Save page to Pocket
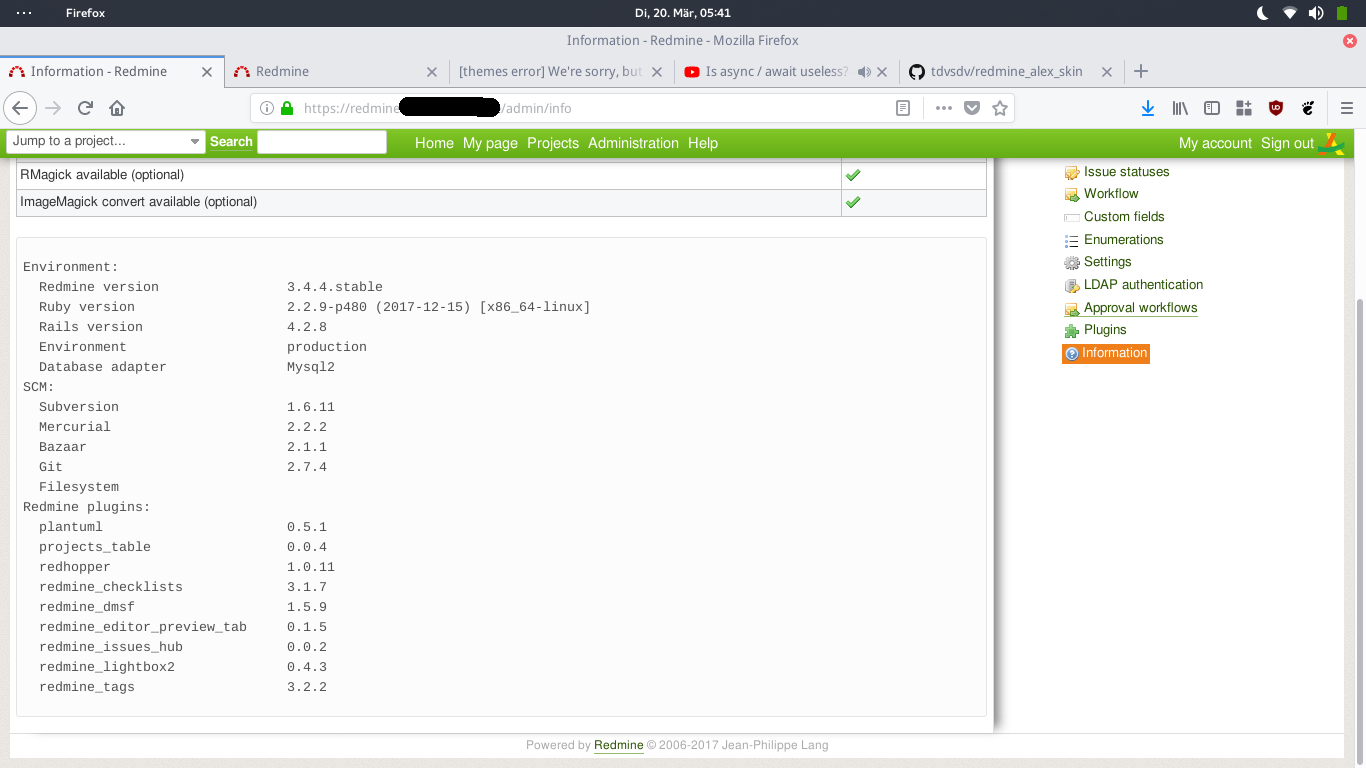The width and height of the screenshot is (1366, 768). tap(971, 108)
